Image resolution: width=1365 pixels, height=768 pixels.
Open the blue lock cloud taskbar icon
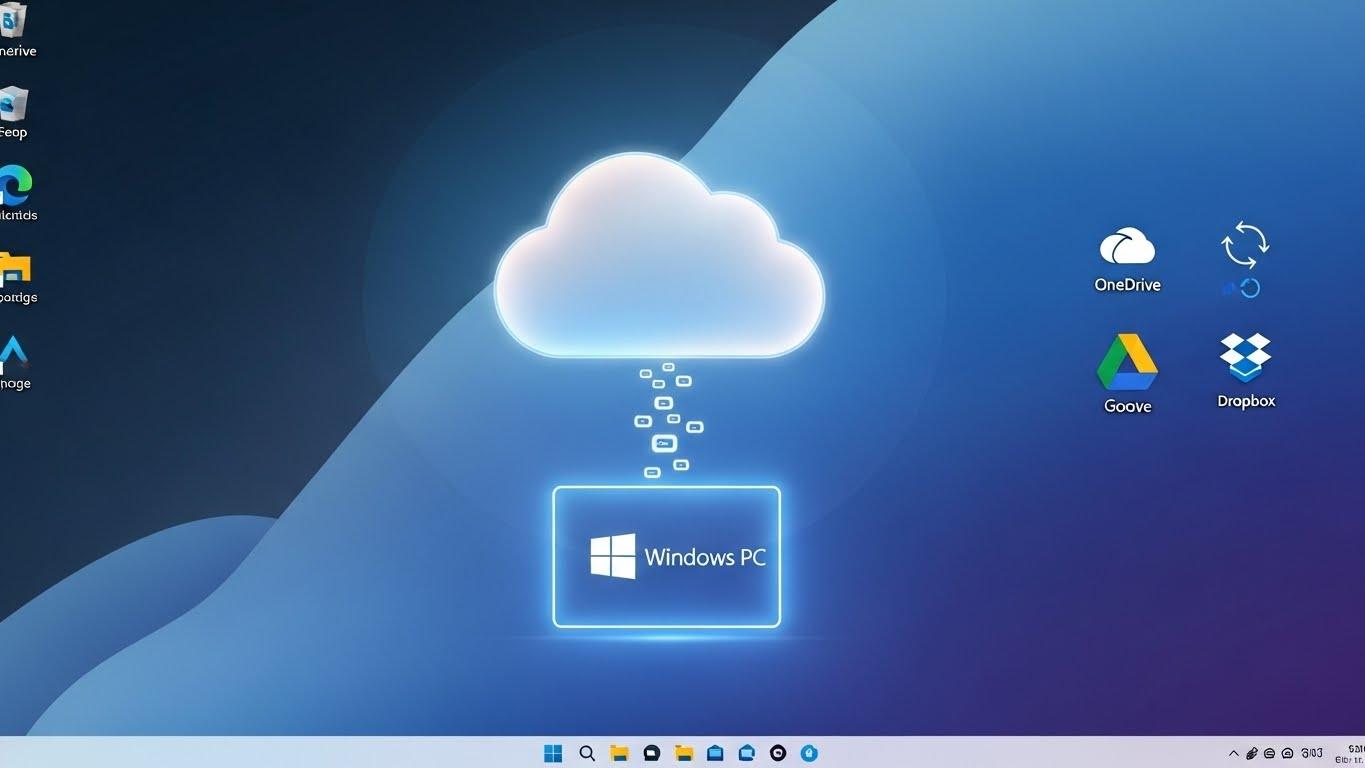[809, 753]
